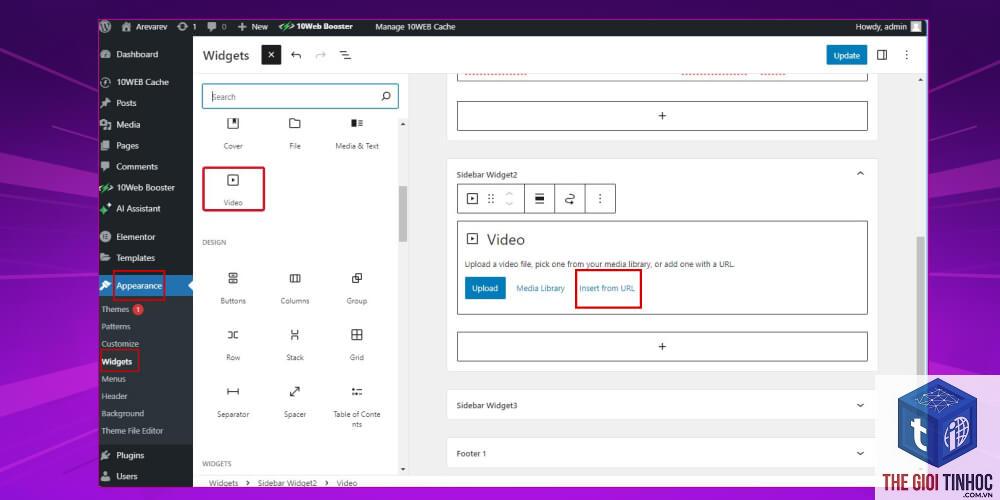
Task: Open Manage 10WEB Cache
Action: [415, 27]
